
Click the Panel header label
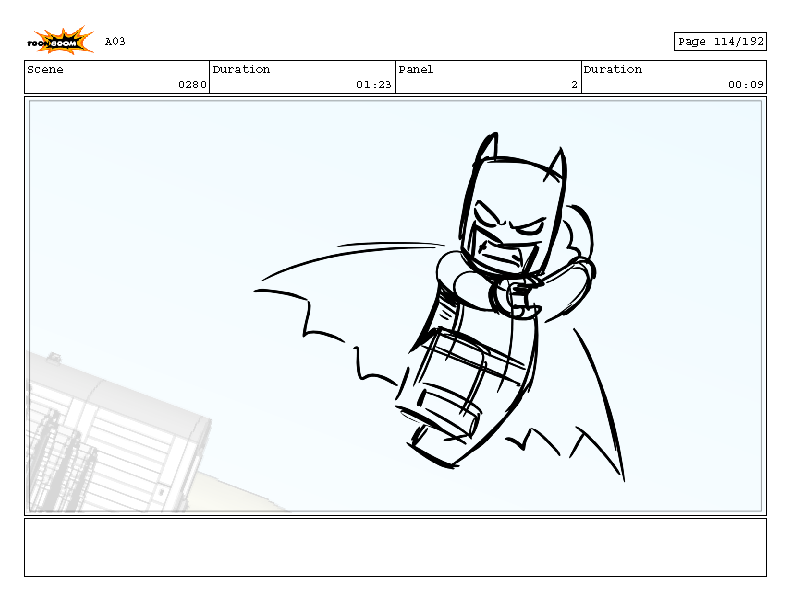click(x=416, y=70)
